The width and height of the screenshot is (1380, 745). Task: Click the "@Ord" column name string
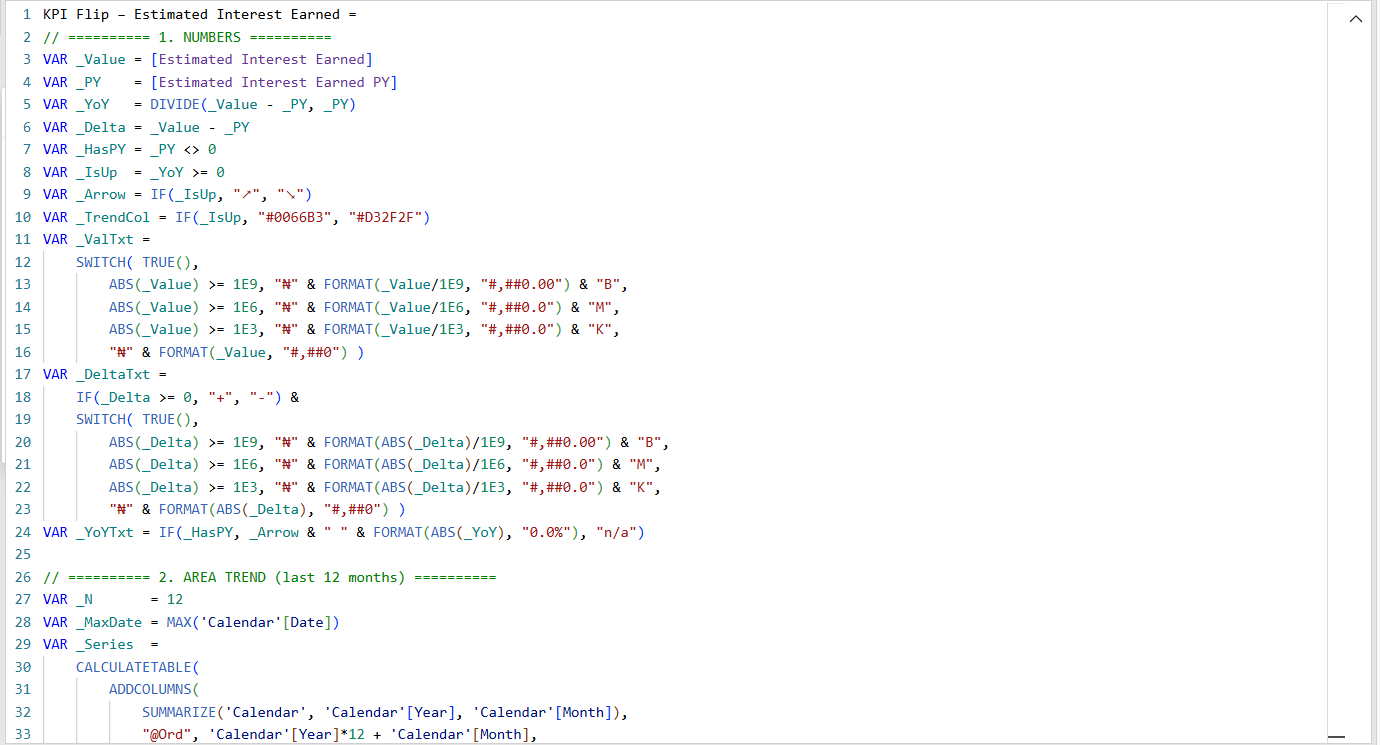167,734
